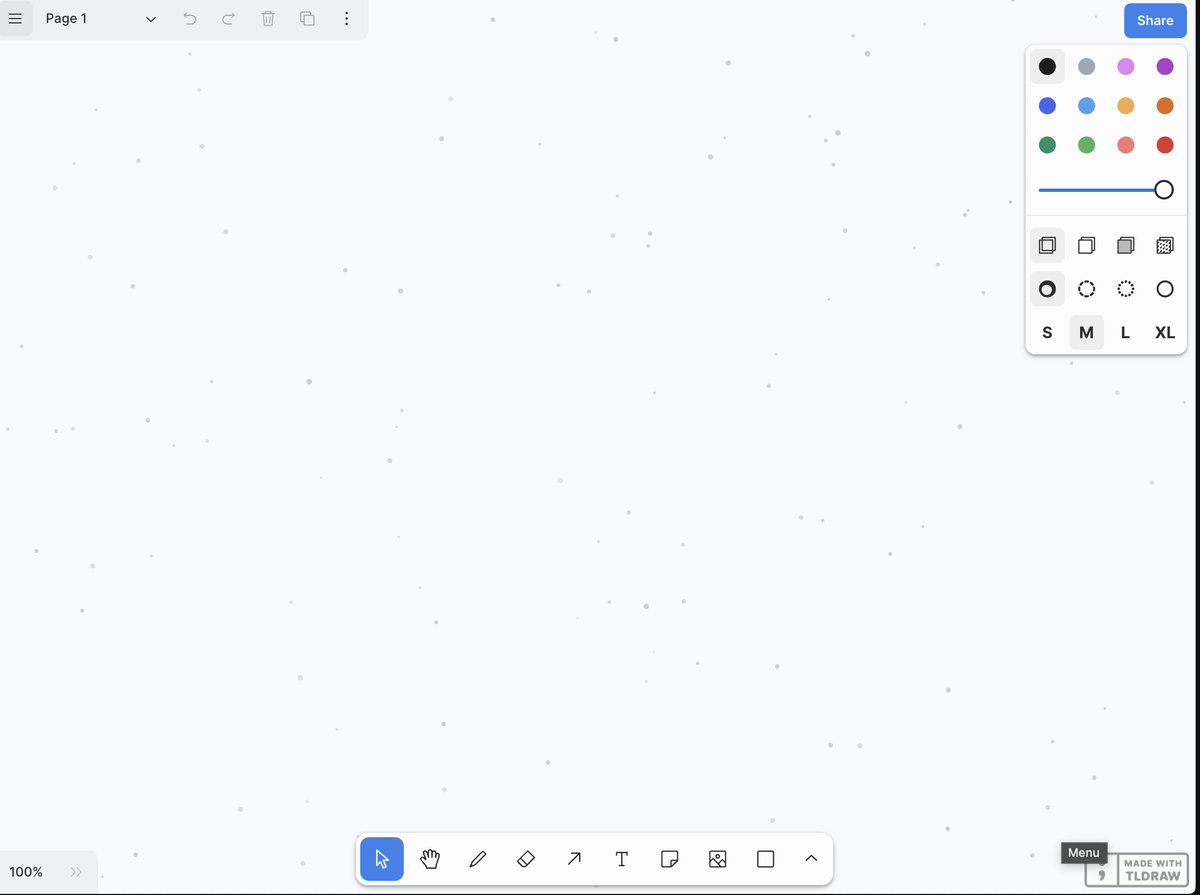Set size to XL
This screenshot has height=895, width=1200.
[1165, 333]
